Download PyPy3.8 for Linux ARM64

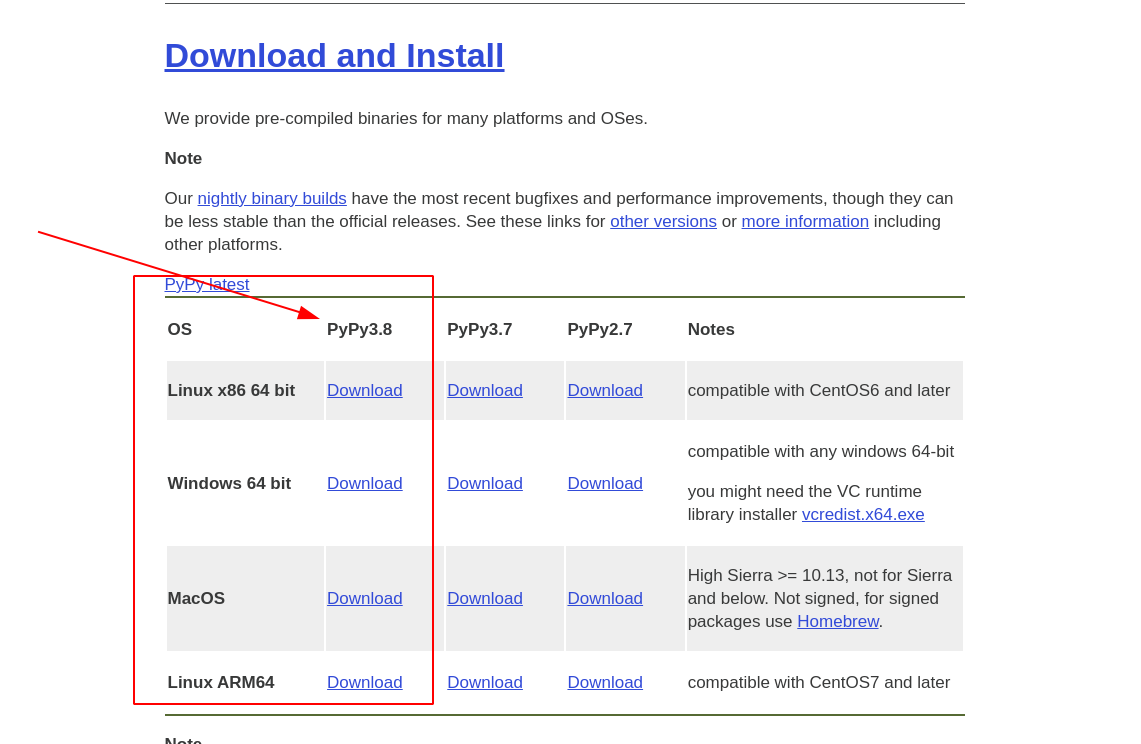pyautogui.click(x=365, y=683)
